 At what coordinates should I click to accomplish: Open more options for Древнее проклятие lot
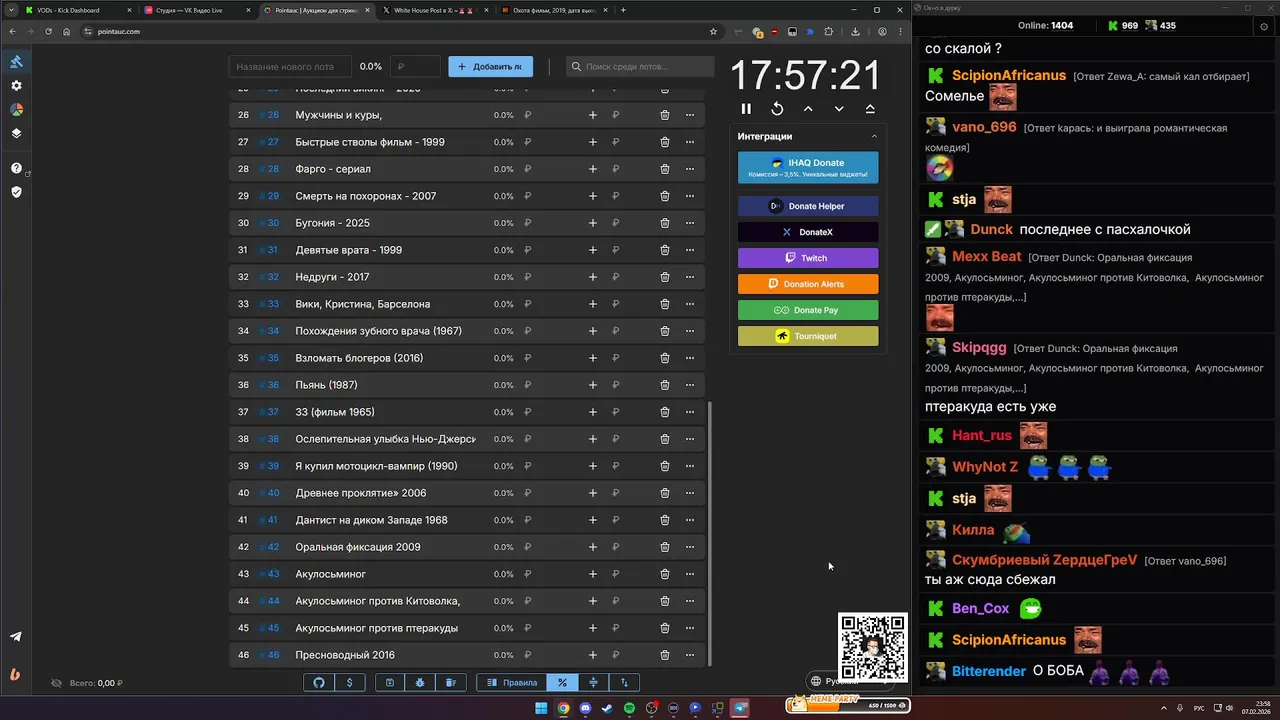pyautogui.click(x=690, y=493)
